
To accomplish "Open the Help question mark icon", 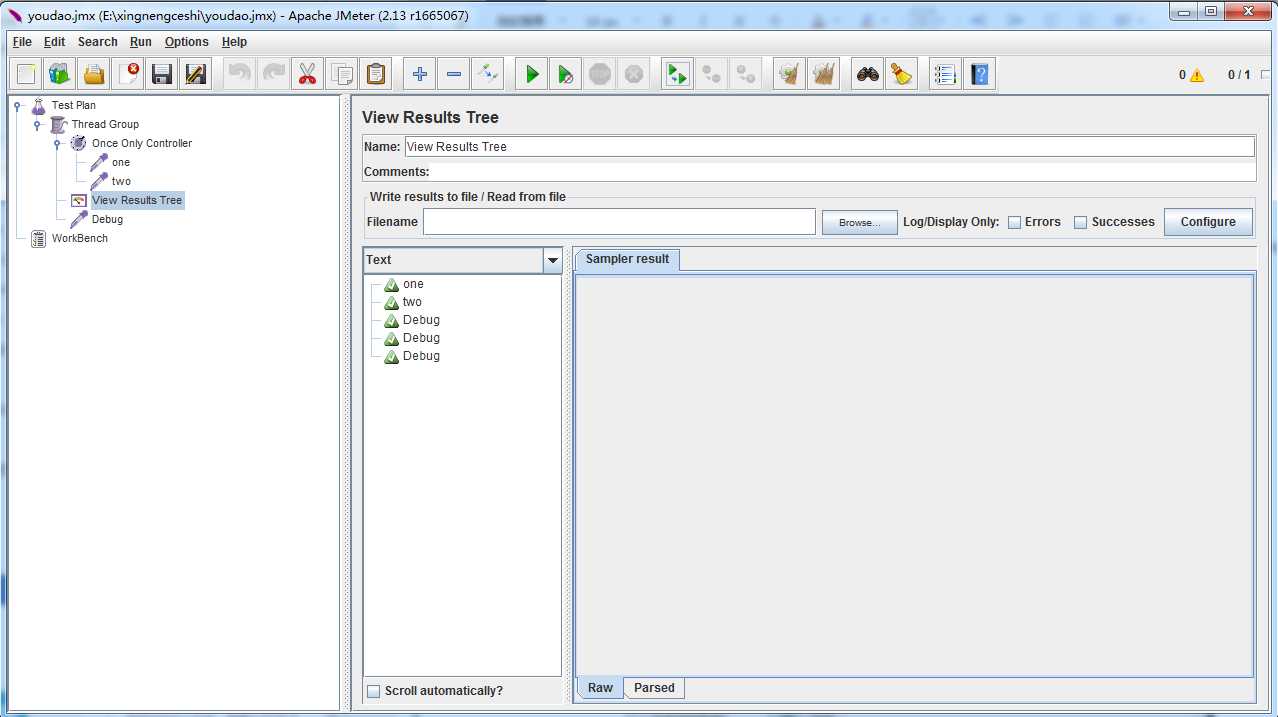I will (x=980, y=74).
